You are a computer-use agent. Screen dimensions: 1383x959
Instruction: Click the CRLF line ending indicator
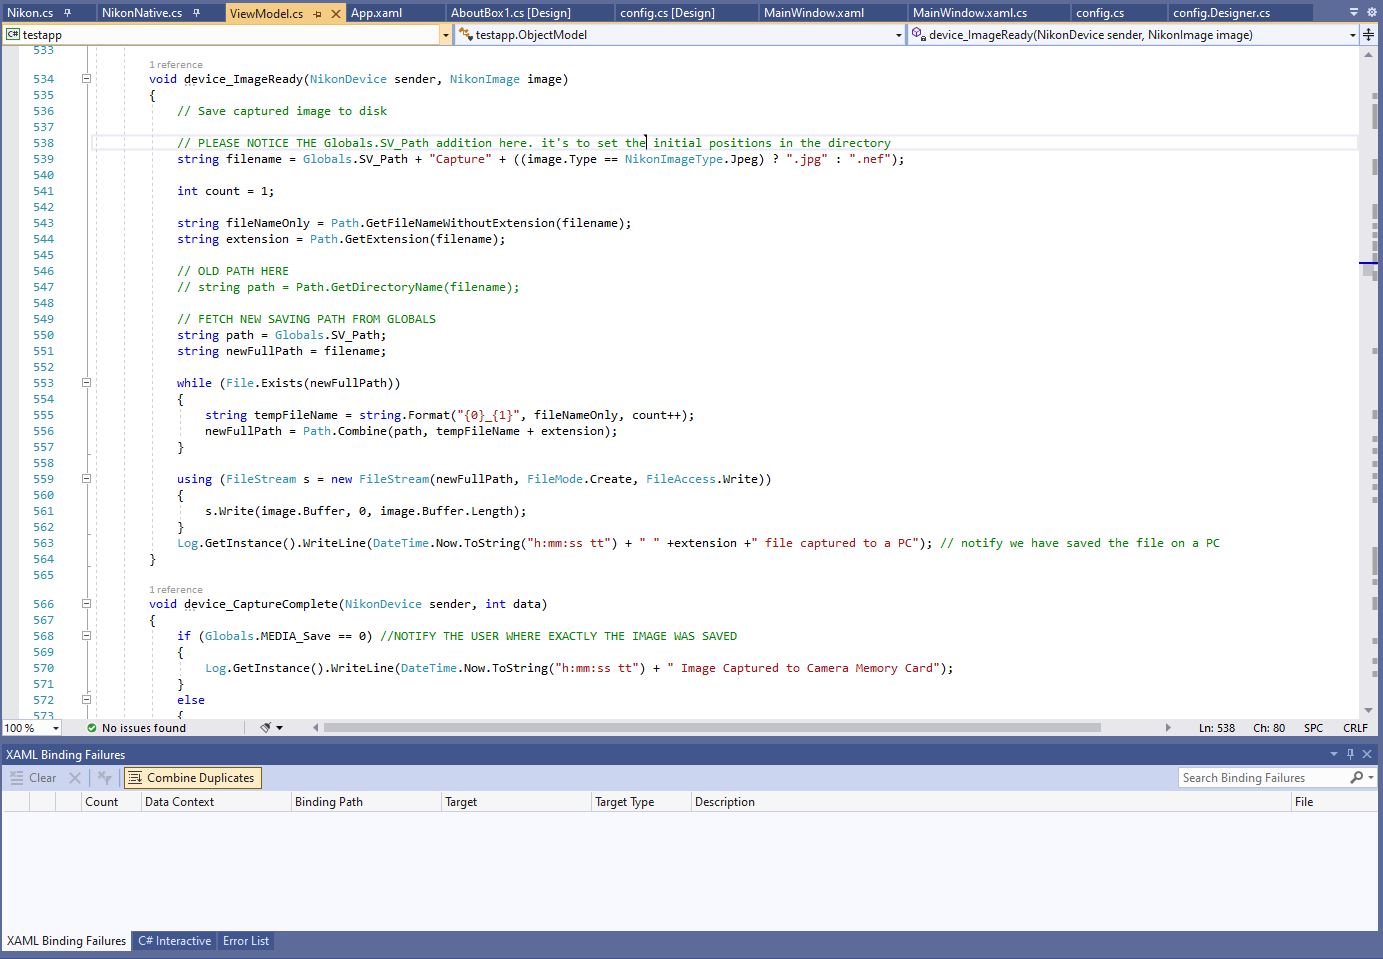1356,728
